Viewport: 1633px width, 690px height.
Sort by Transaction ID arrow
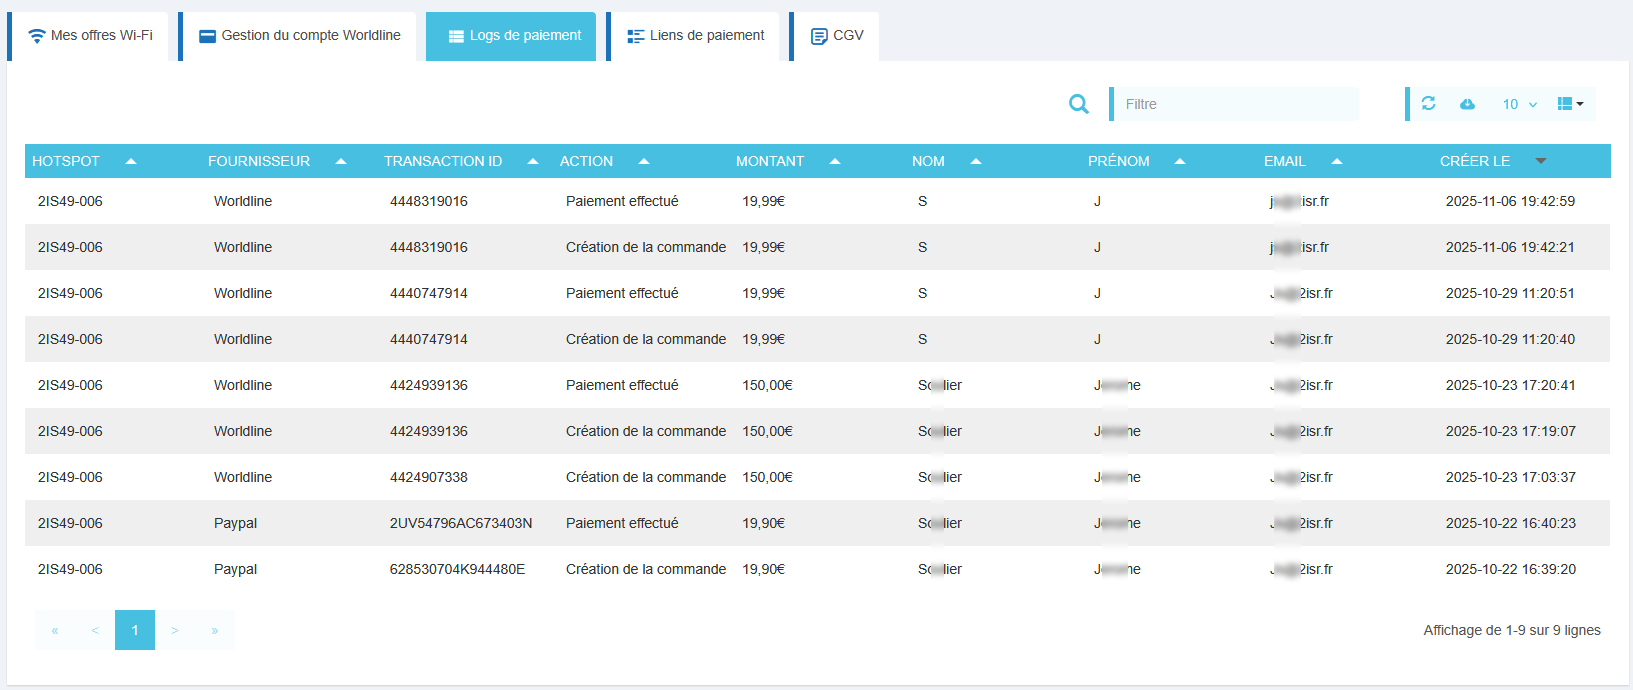pyautogui.click(x=533, y=161)
